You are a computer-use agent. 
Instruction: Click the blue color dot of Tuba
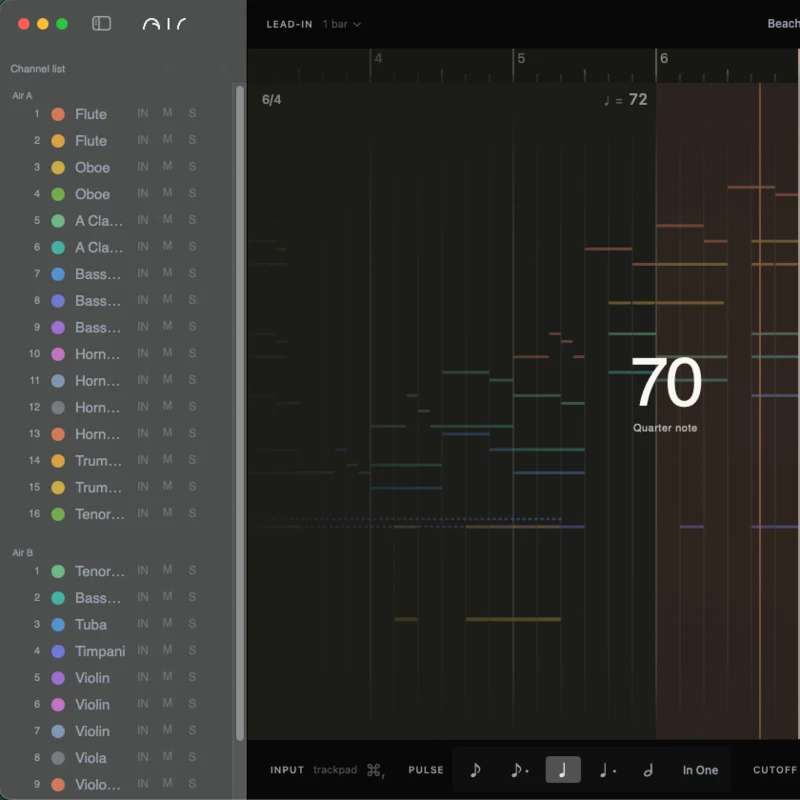pyautogui.click(x=58, y=624)
